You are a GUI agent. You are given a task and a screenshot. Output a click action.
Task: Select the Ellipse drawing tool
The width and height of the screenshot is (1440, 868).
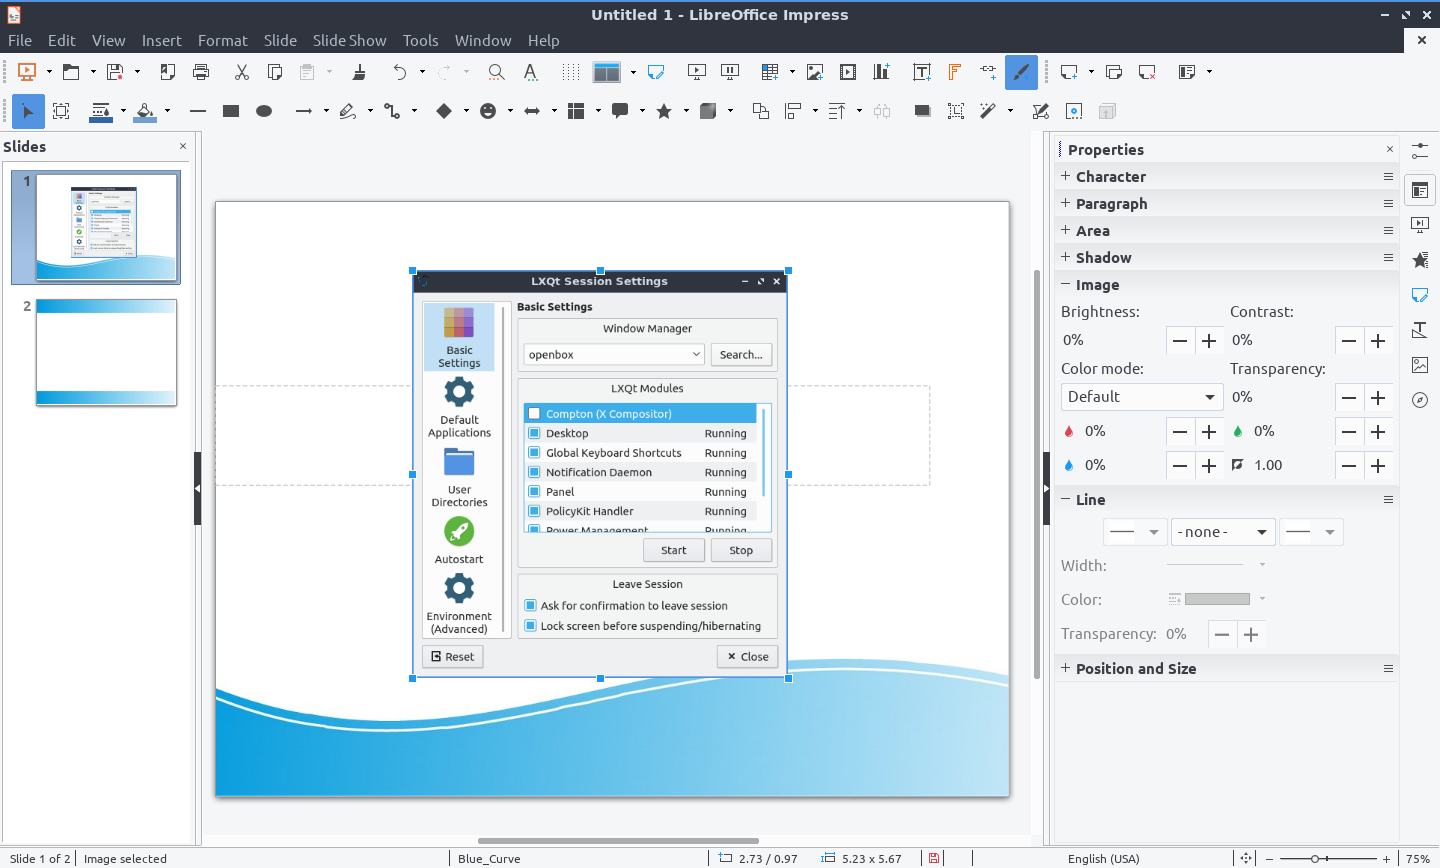point(264,111)
